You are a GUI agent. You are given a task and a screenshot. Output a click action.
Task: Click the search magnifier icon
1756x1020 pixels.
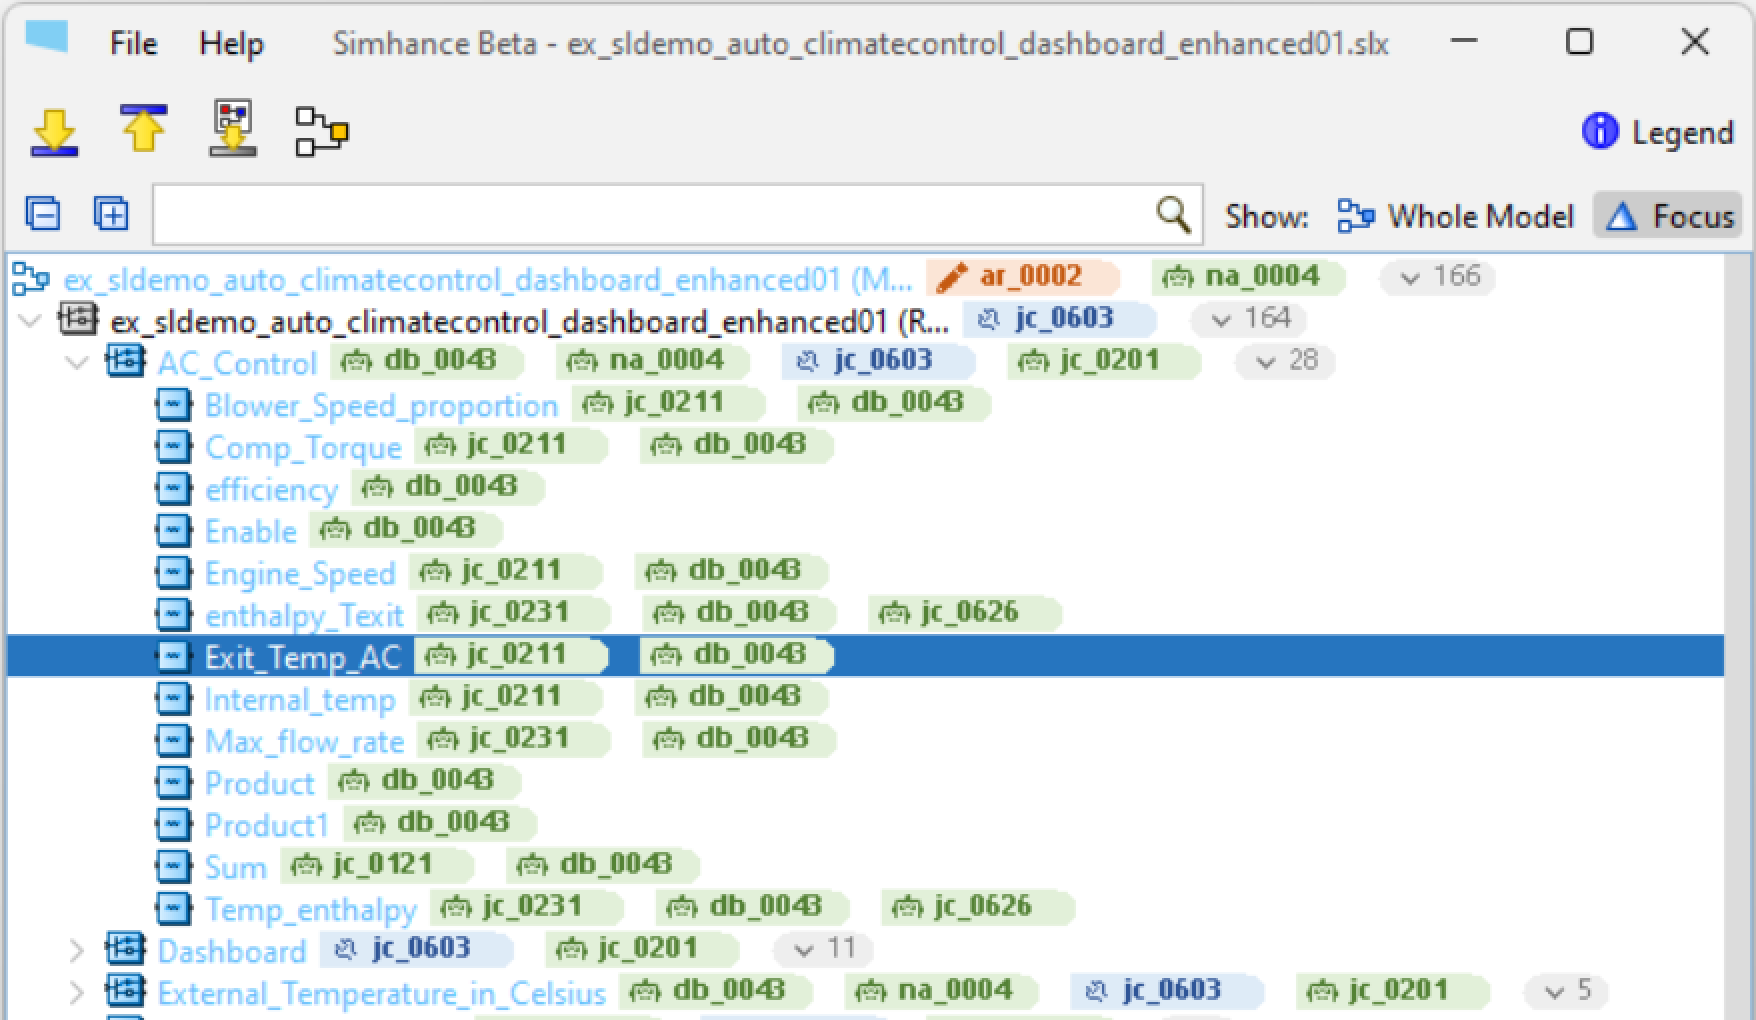click(x=1173, y=214)
